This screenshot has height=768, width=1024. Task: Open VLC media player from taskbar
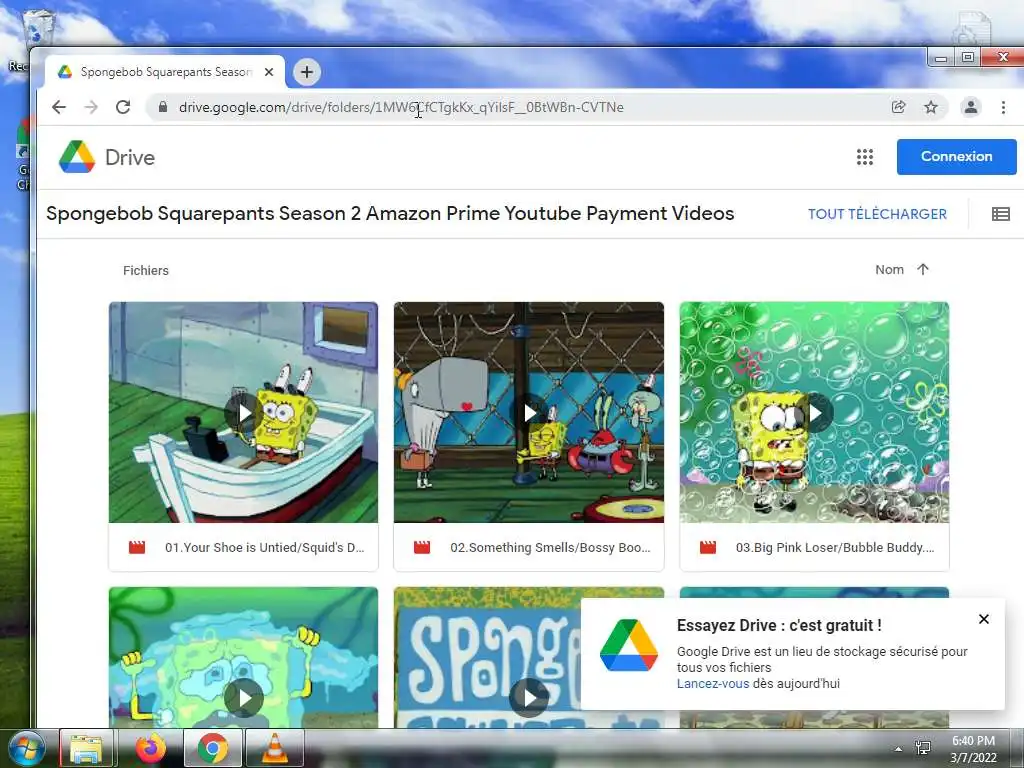coord(275,749)
